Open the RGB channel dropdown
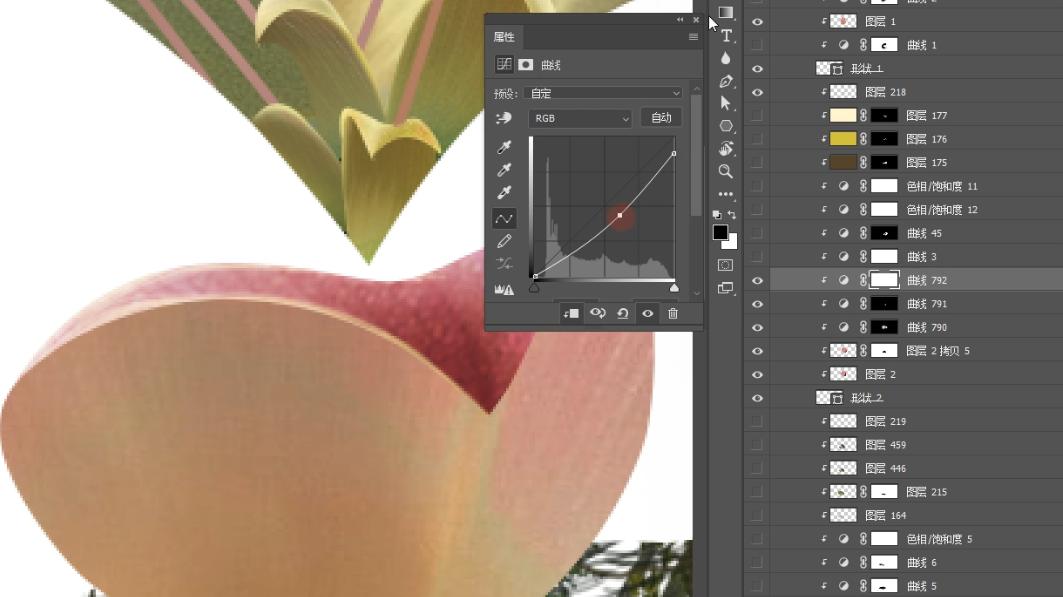Image resolution: width=1063 pixels, height=597 pixels. coord(581,118)
